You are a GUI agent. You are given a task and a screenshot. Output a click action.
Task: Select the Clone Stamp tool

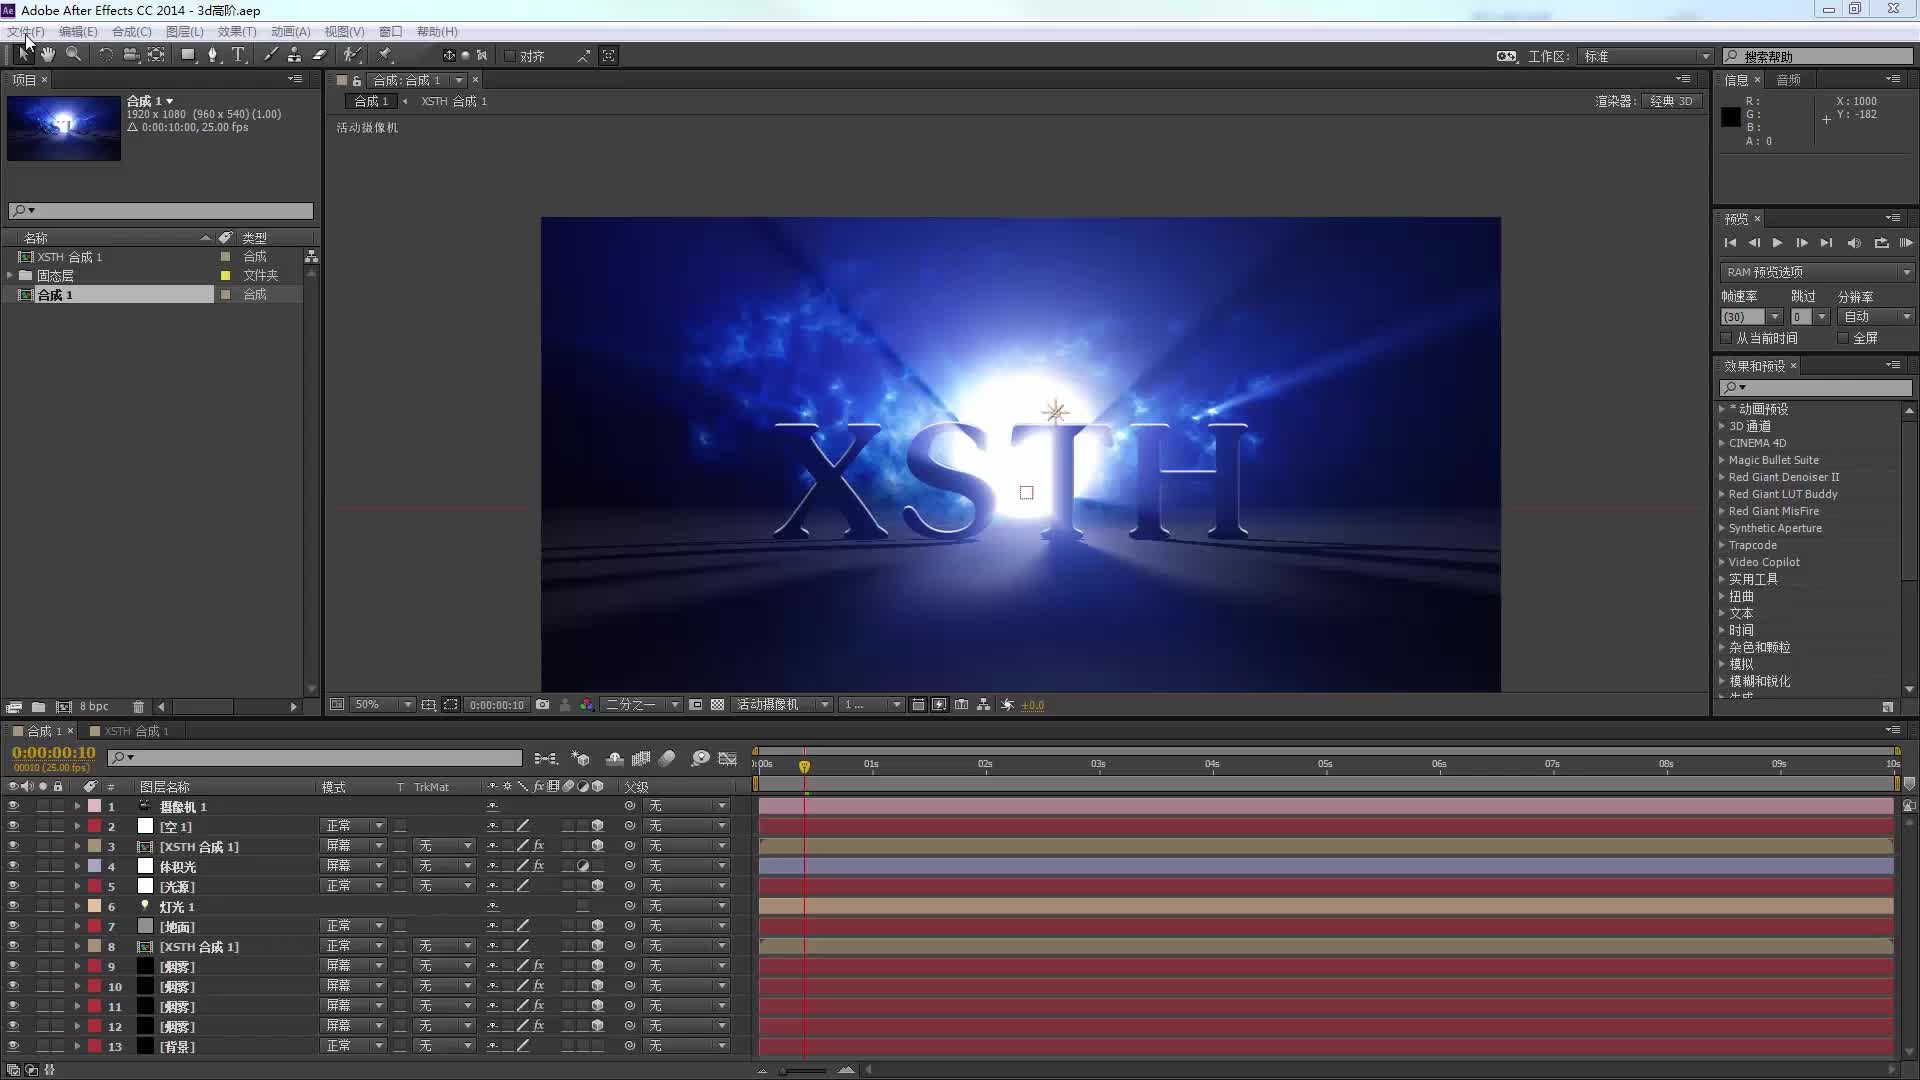coord(294,55)
